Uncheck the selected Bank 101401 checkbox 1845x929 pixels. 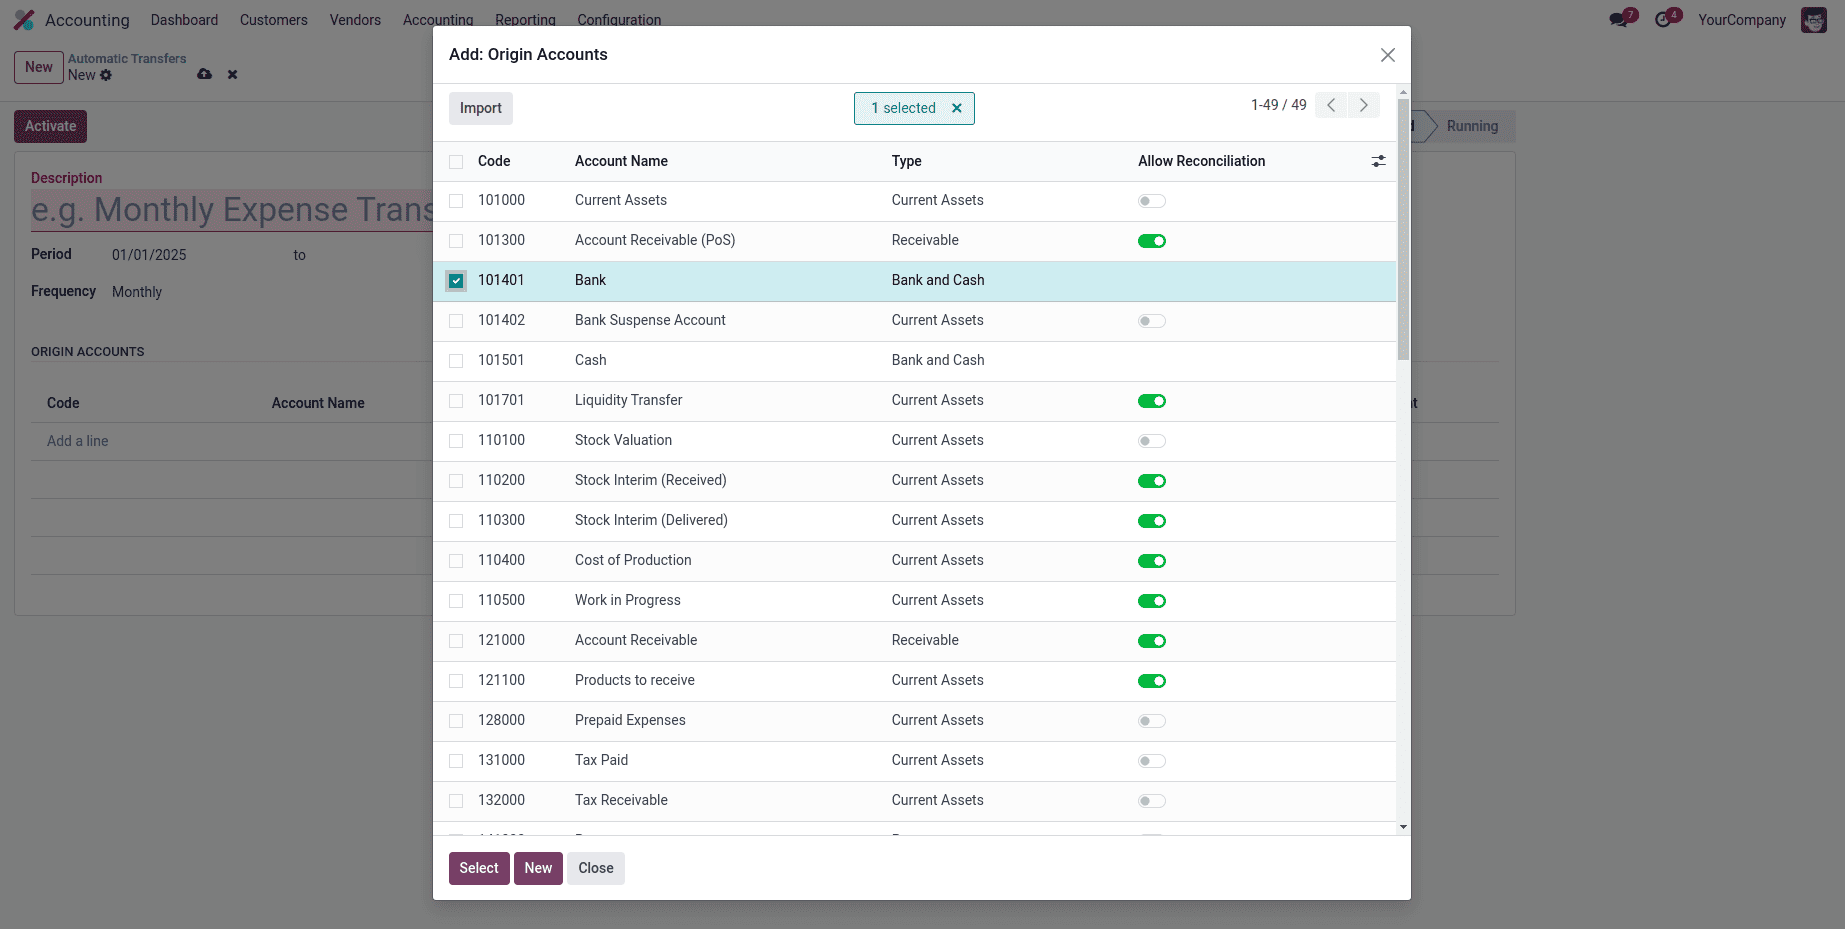(x=456, y=280)
